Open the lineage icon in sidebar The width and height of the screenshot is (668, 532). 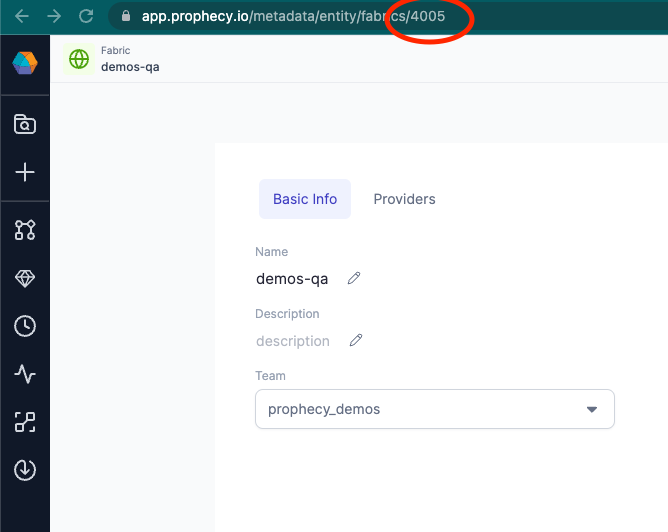click(25, 422)
